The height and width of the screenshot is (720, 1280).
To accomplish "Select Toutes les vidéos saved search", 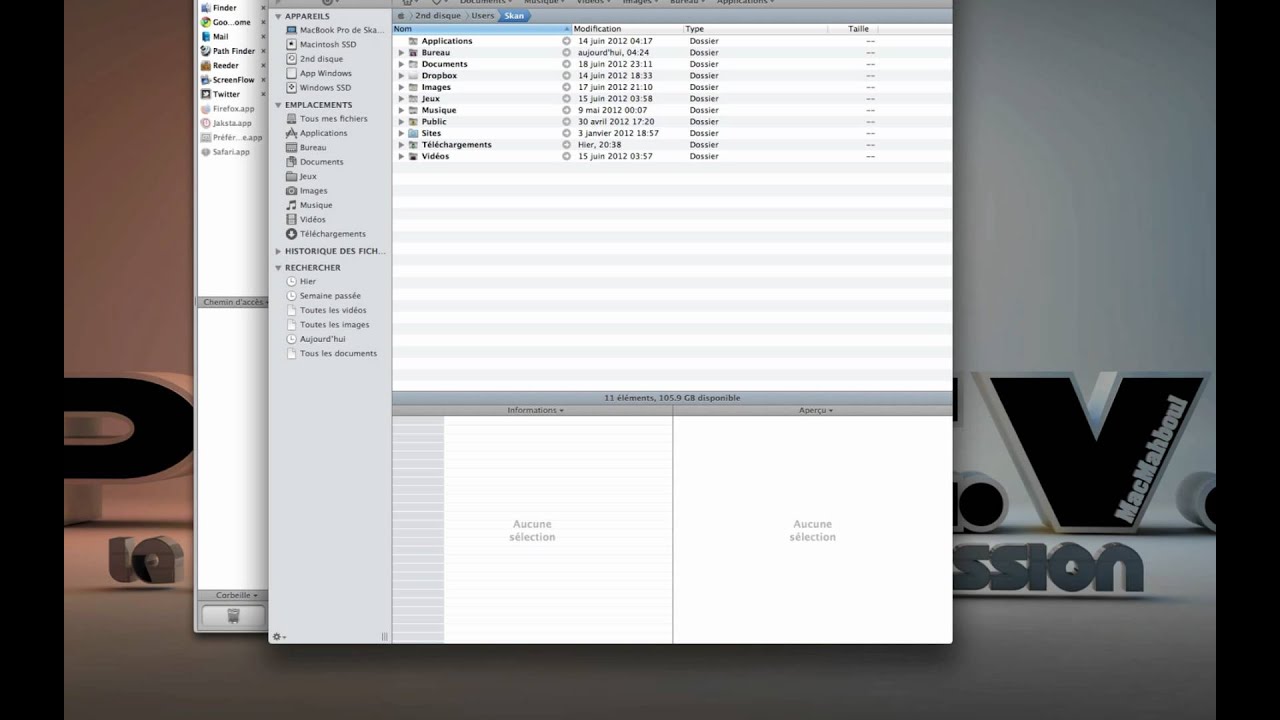I will 326,310.
